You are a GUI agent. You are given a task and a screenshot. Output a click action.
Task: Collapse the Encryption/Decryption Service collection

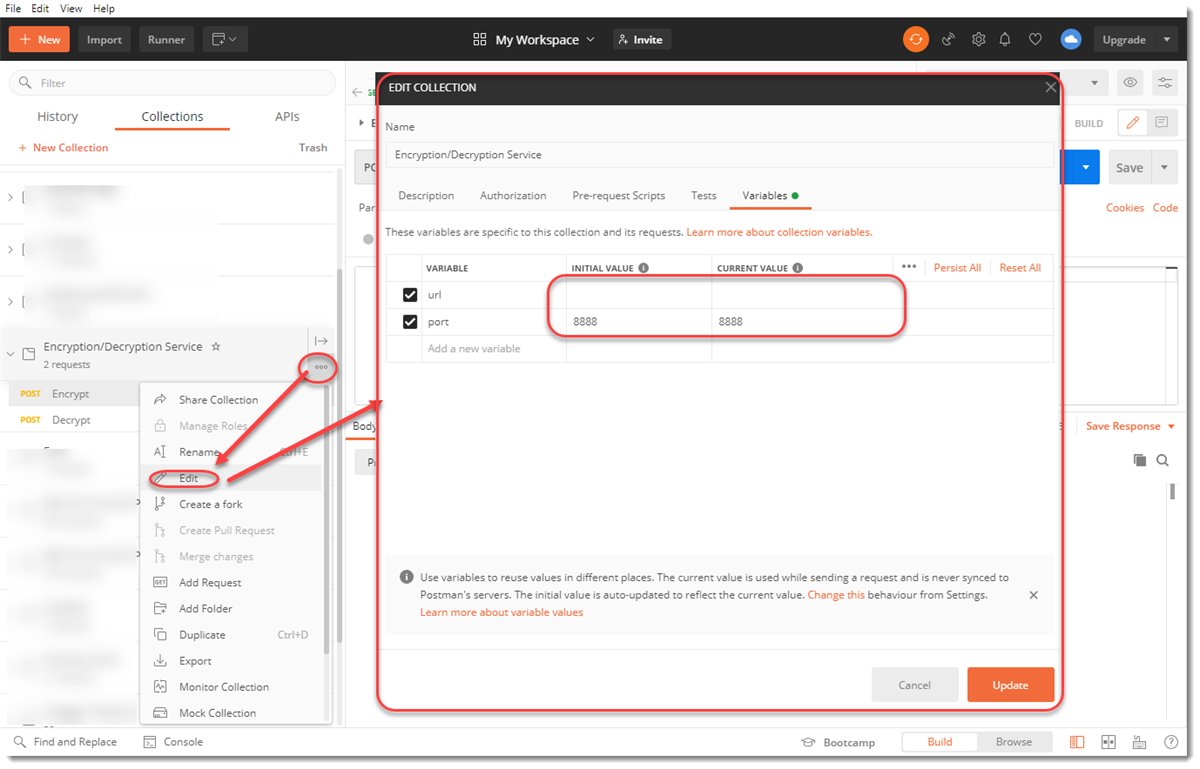11,353
